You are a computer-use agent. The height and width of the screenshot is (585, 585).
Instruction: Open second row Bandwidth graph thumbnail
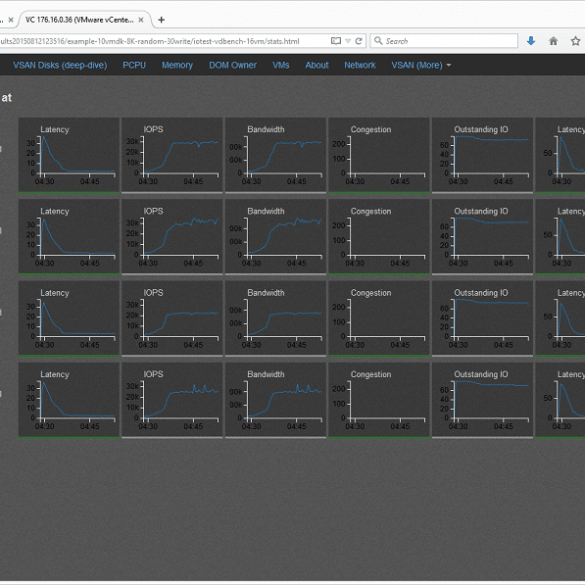[x=275, y=237]
